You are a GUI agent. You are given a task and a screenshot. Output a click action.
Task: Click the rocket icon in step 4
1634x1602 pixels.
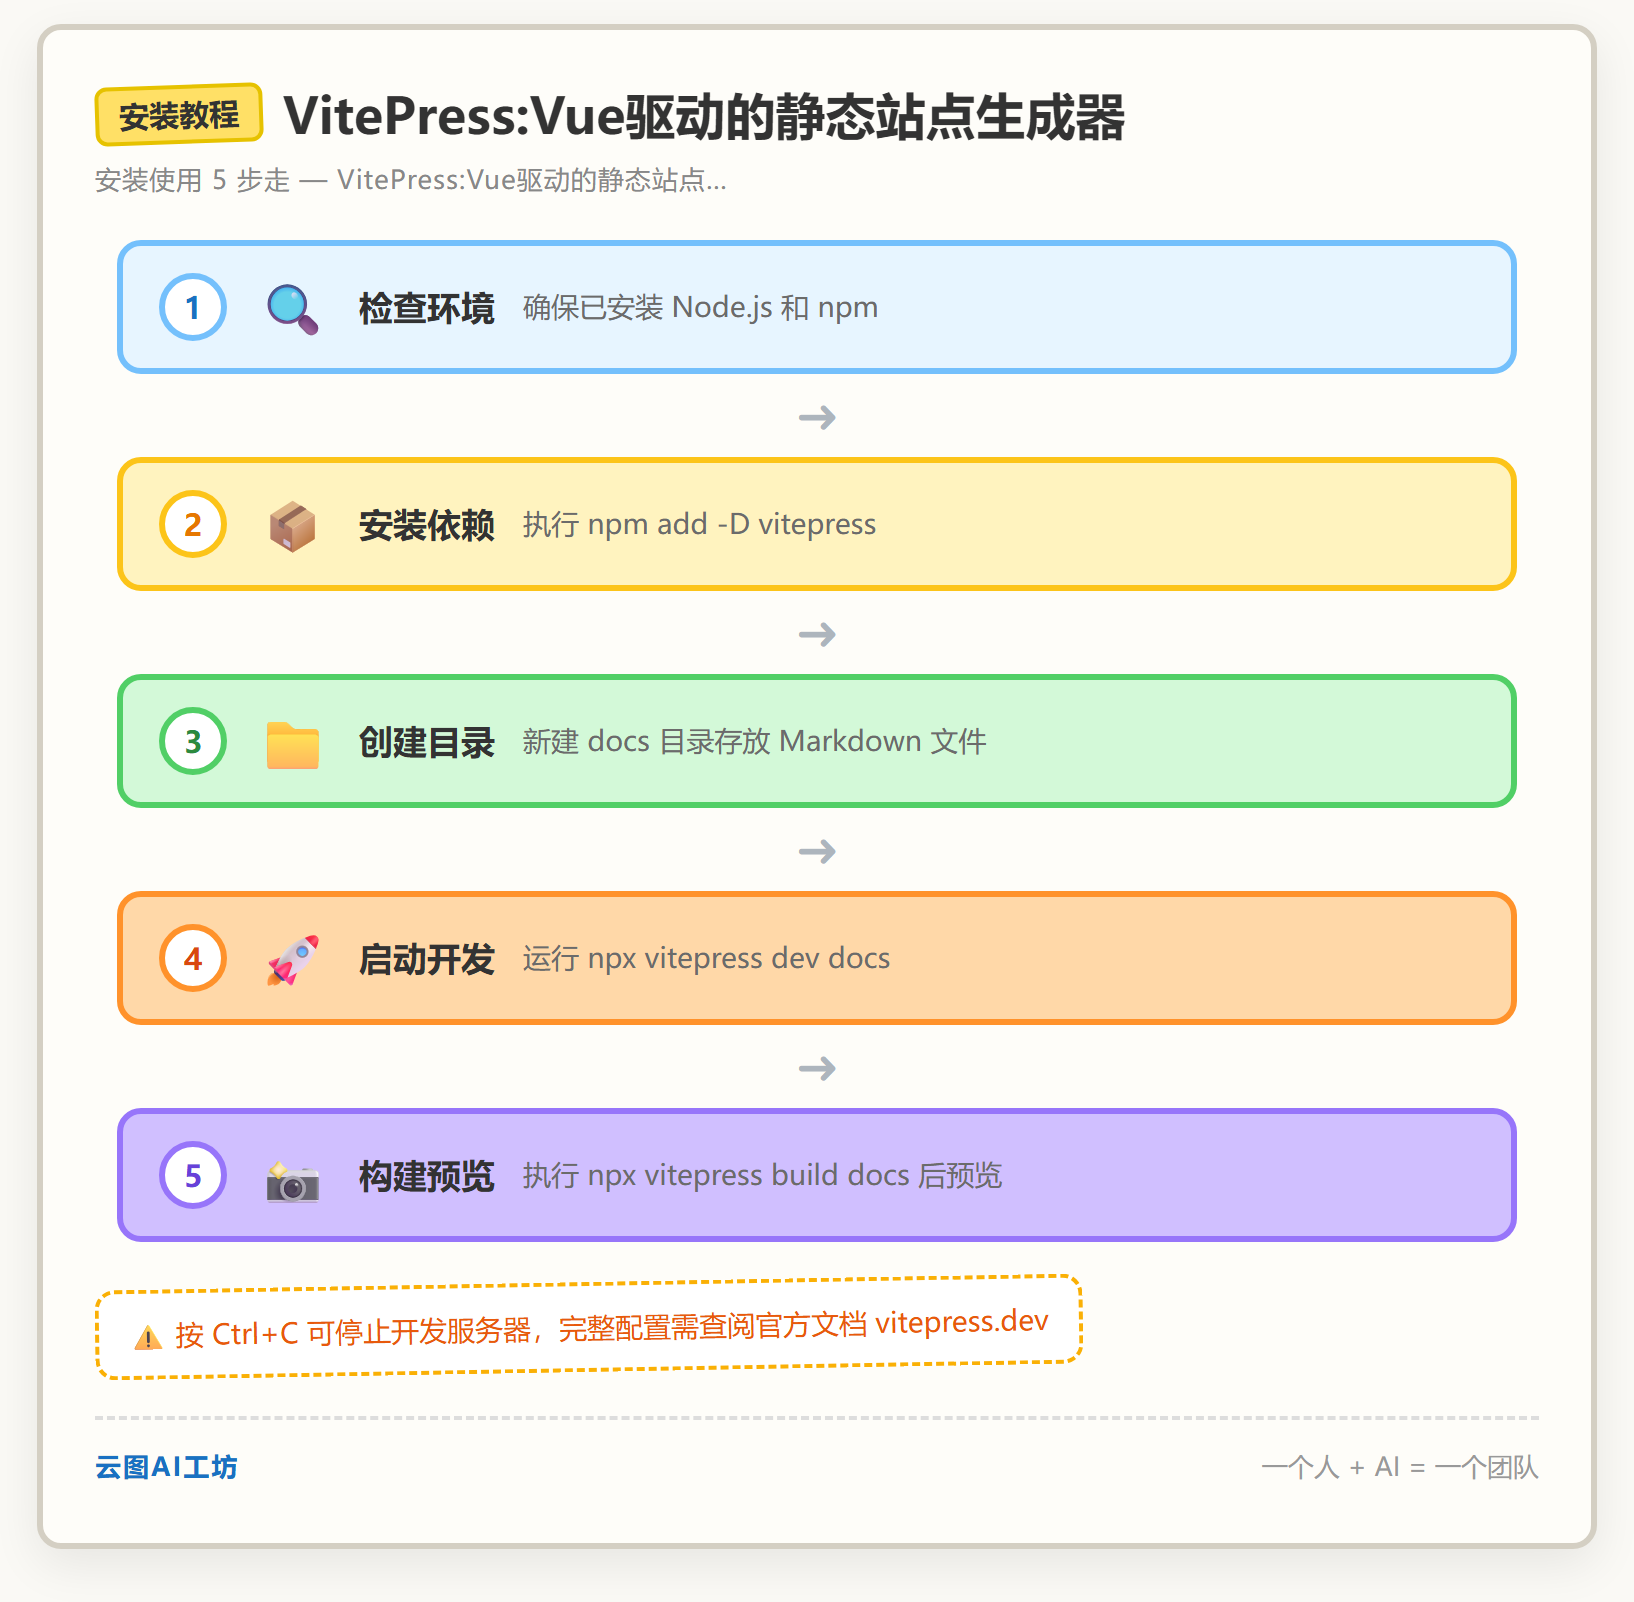[x=292, y=960]
